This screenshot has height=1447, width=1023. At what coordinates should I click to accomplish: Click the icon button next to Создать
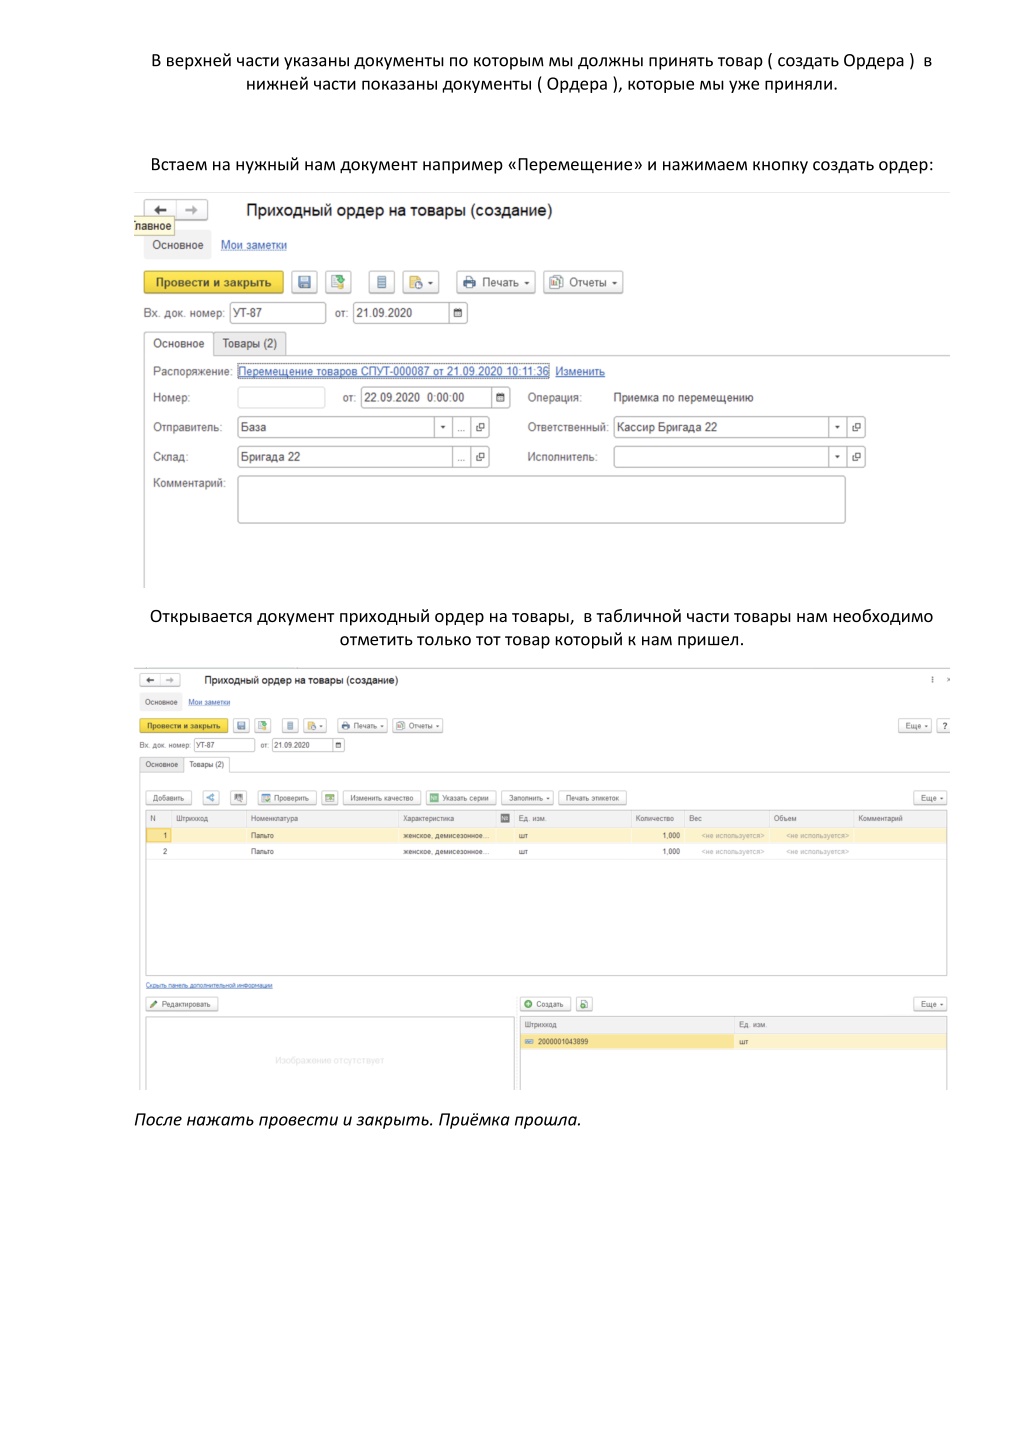tap(585, 1004)
